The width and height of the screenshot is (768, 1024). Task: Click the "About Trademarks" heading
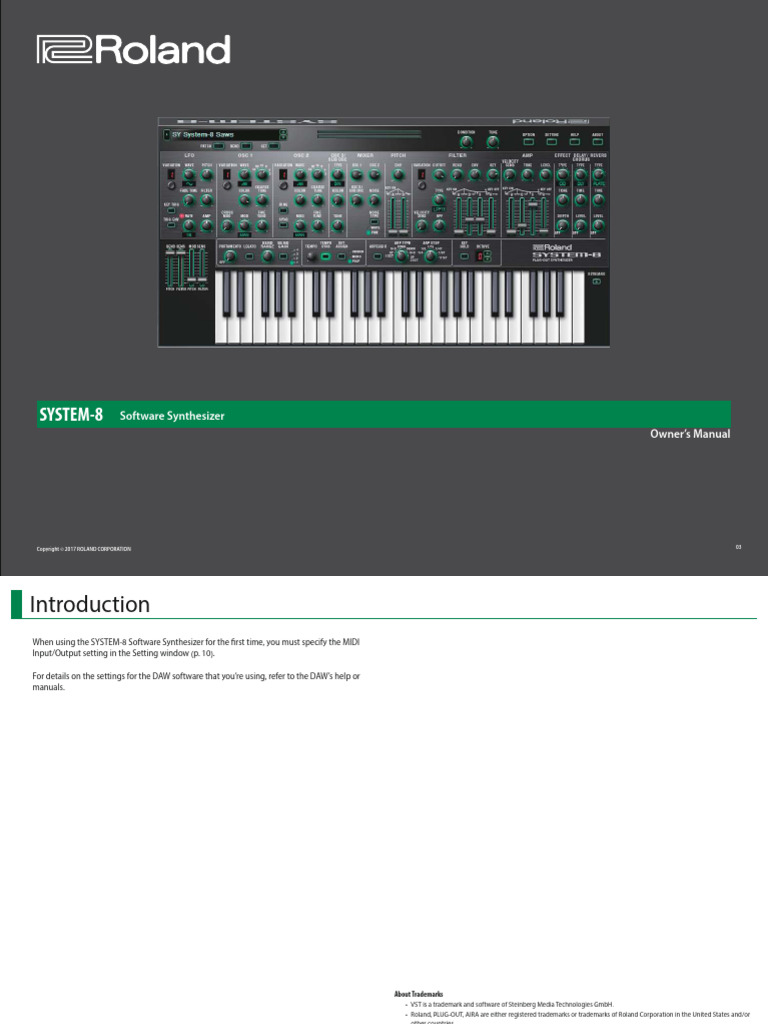pyautogui.click(x=419, y=994)
